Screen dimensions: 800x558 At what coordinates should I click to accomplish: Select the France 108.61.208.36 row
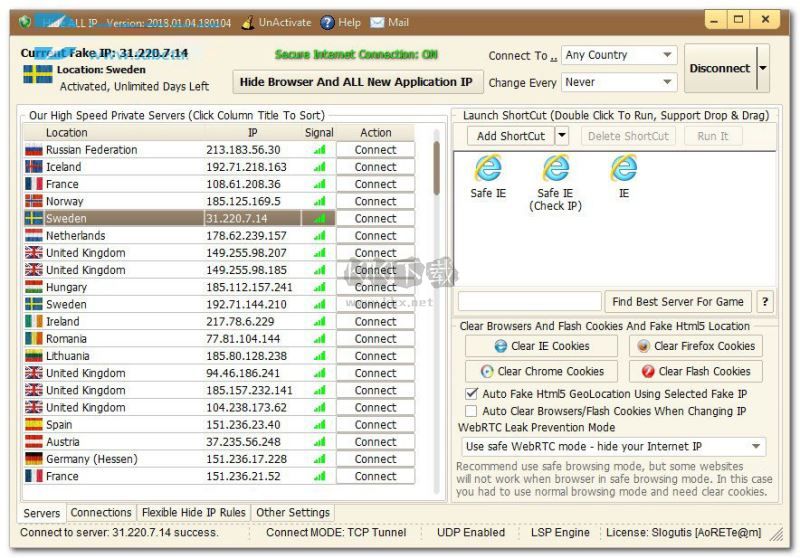[x=219, y=184]
